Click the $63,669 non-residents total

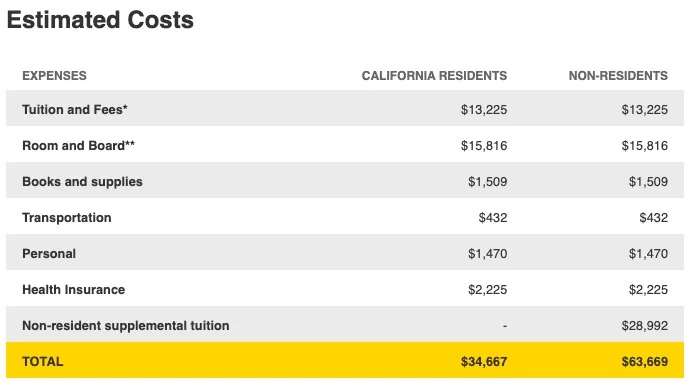pos(645,362)
